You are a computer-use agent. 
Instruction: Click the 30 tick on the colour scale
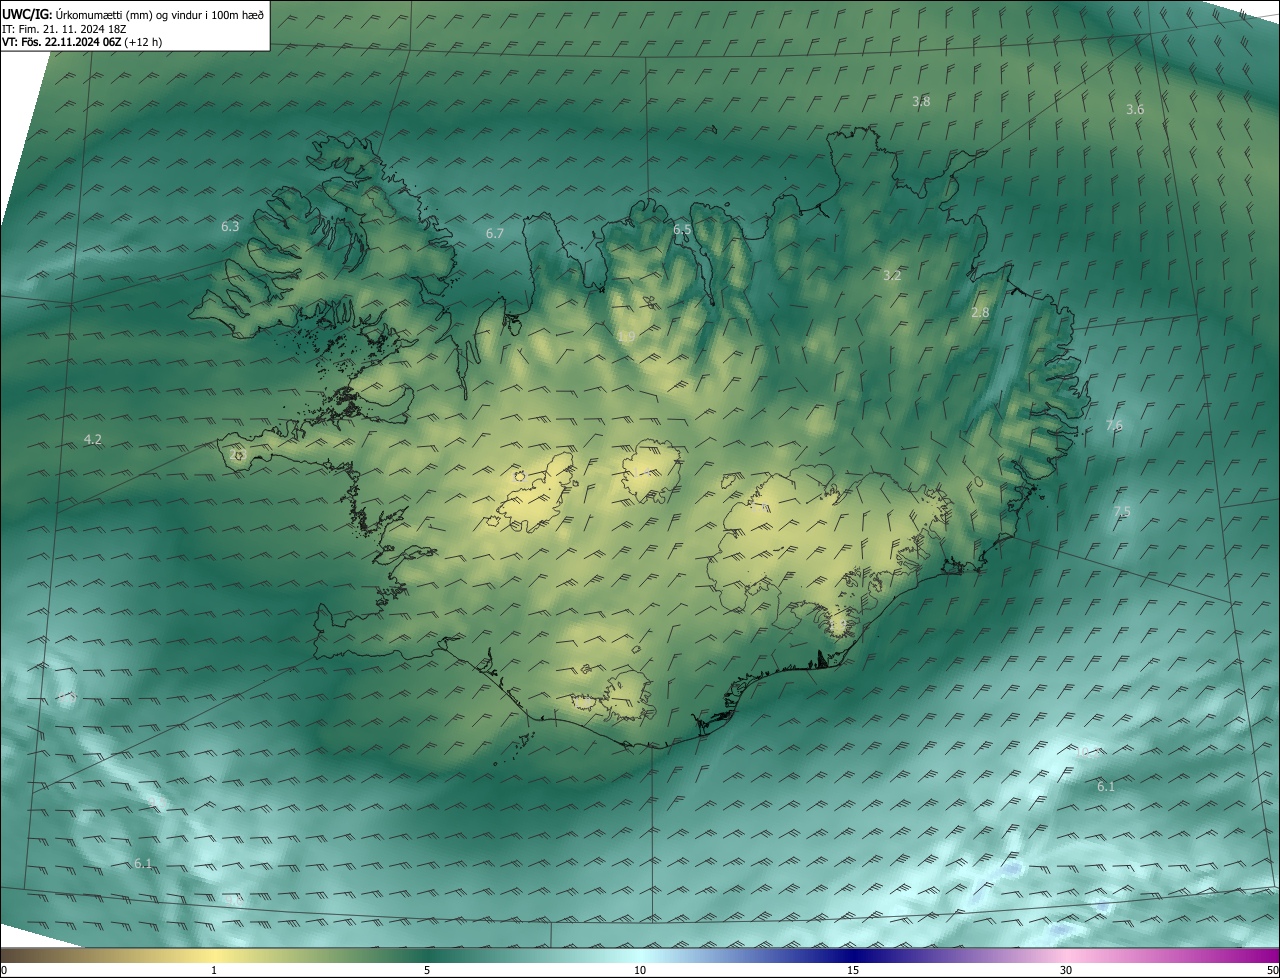click(1066, 970)
